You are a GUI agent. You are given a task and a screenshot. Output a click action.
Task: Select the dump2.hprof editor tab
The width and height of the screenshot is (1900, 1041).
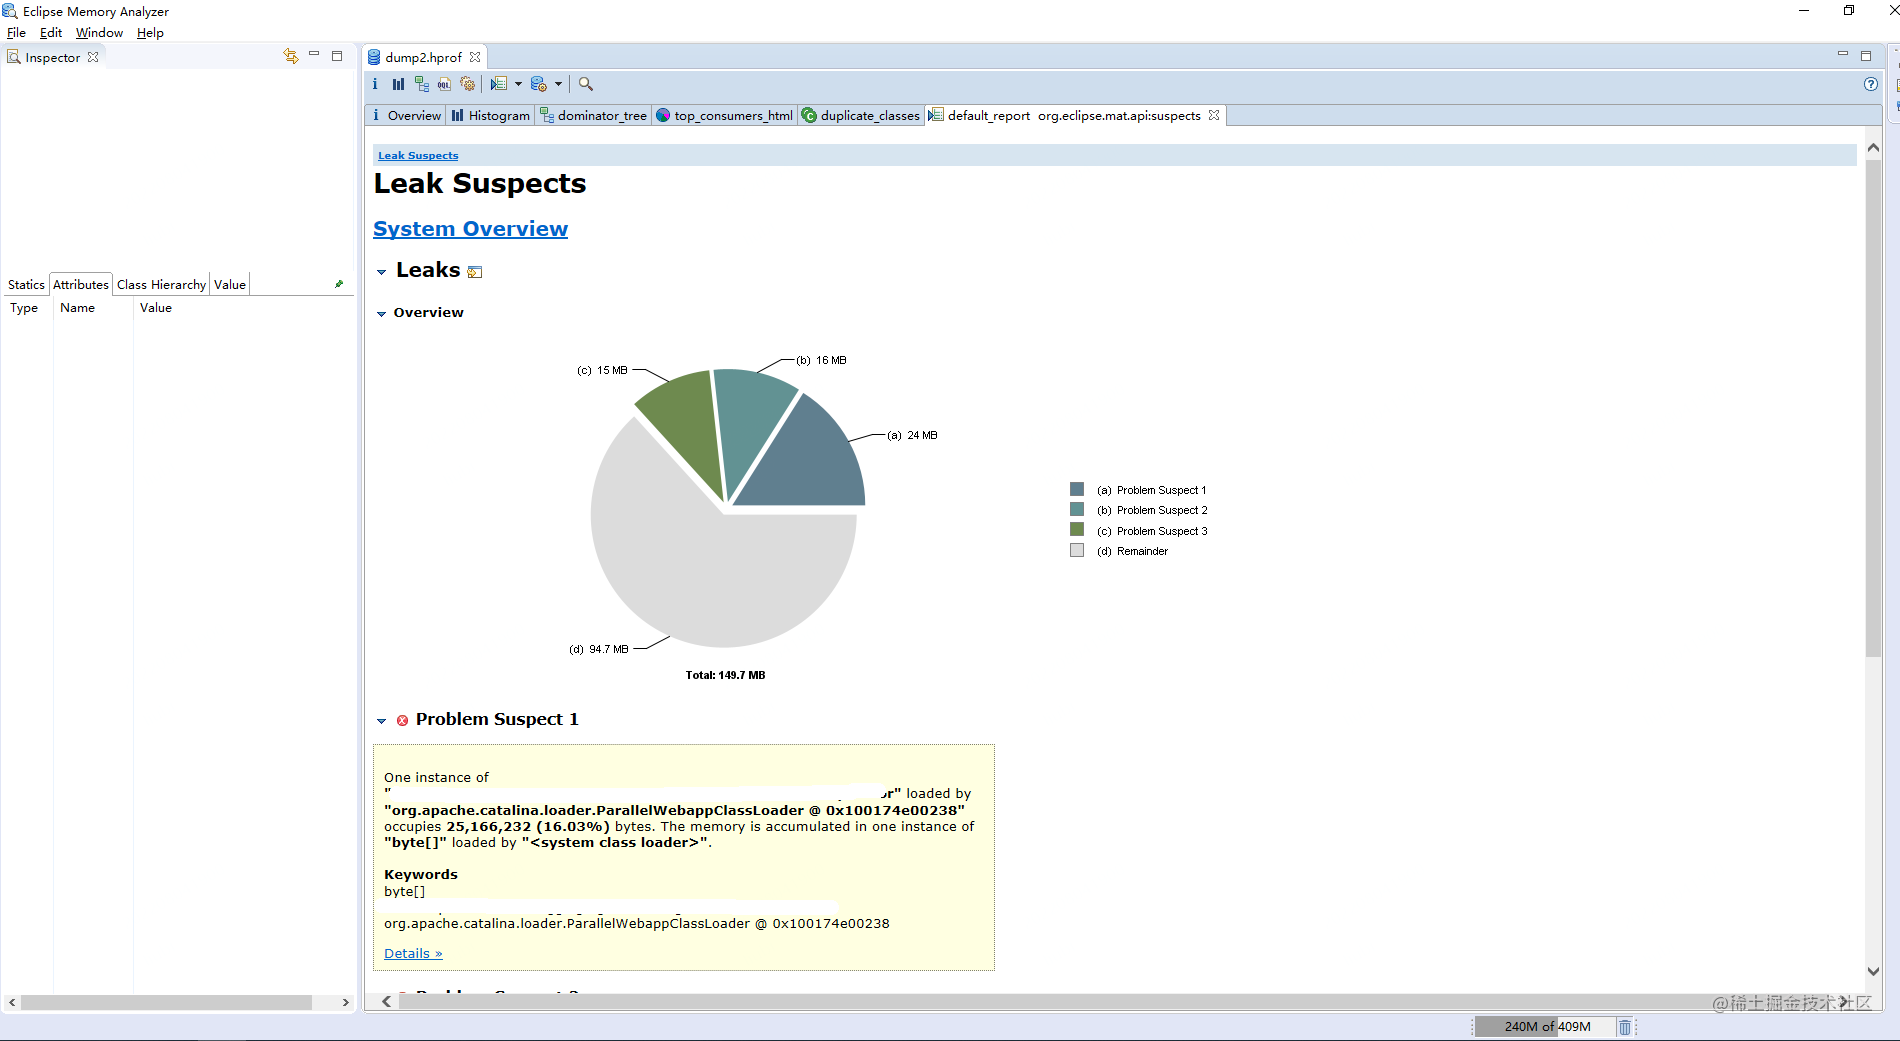pos(423,57)
